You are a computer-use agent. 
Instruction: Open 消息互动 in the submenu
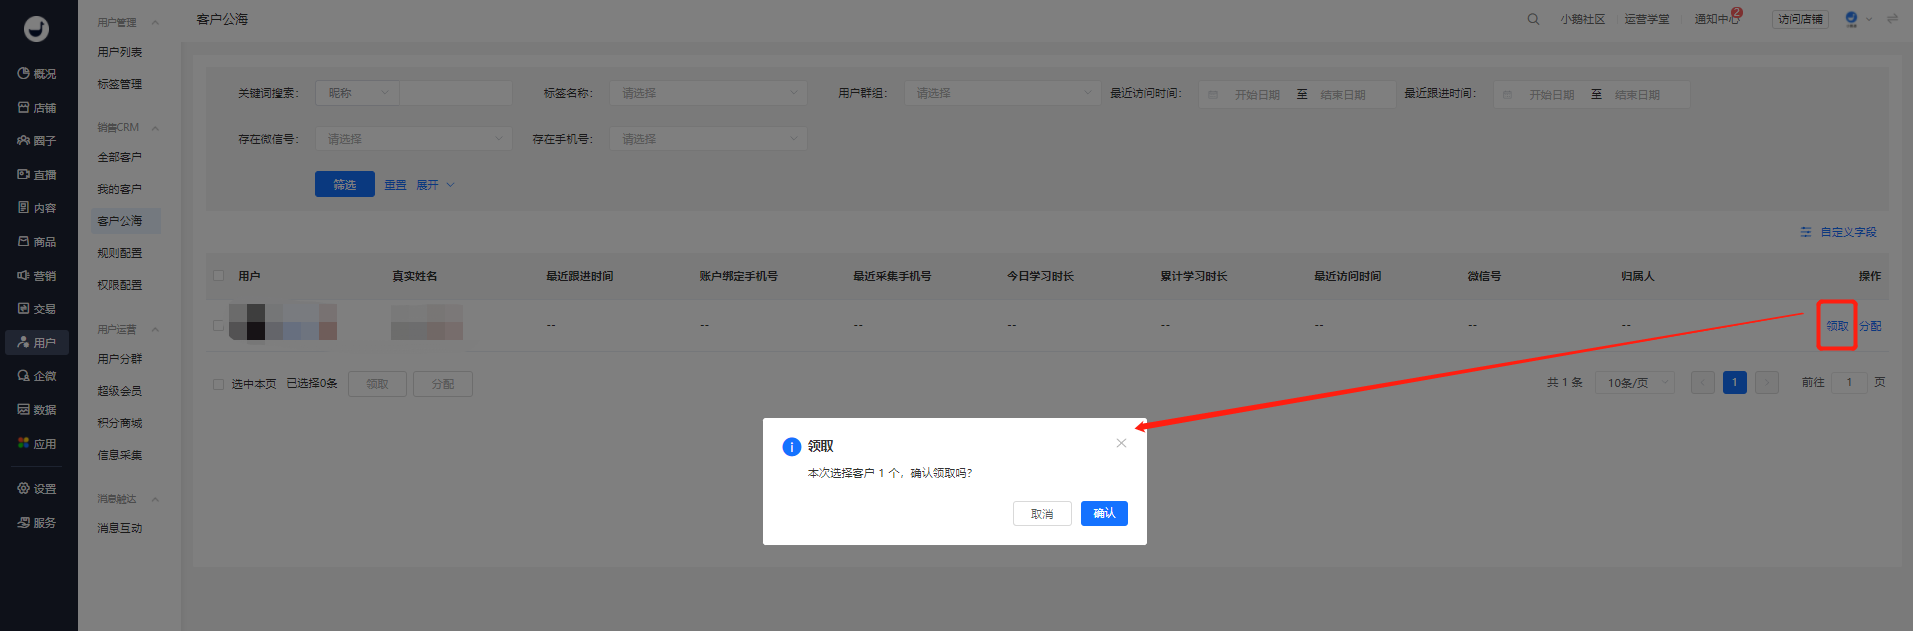coord(120,528)
